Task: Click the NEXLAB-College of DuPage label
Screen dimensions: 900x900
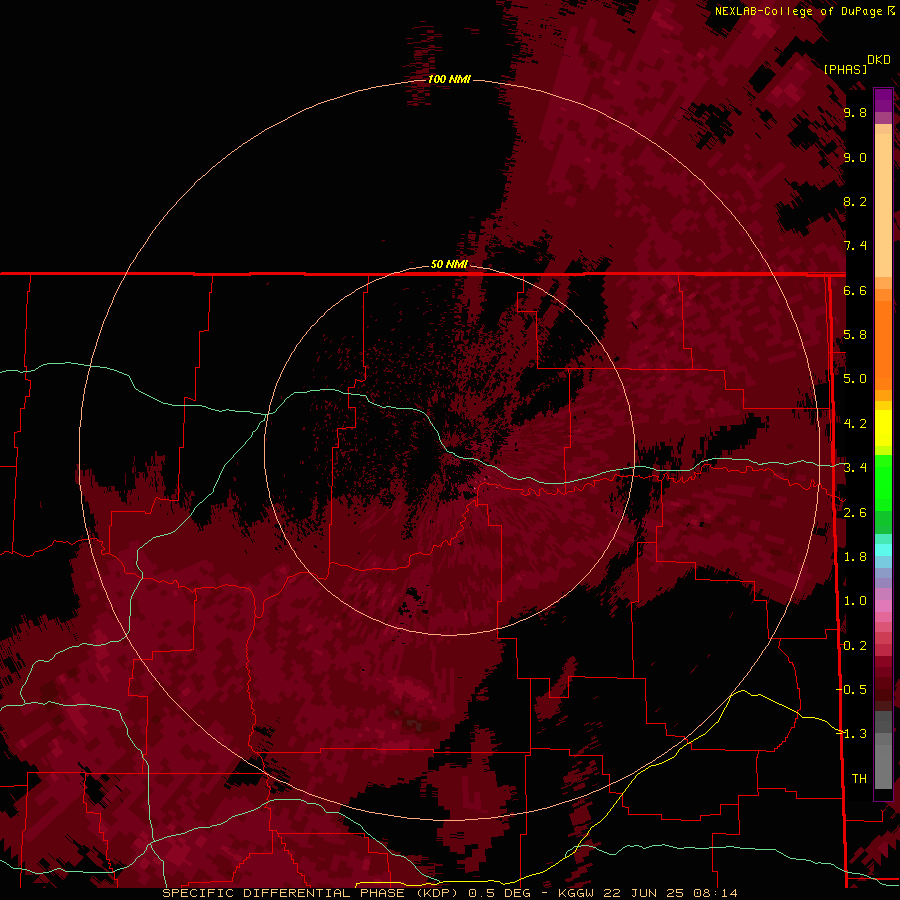Action: [x=798, y=11]
